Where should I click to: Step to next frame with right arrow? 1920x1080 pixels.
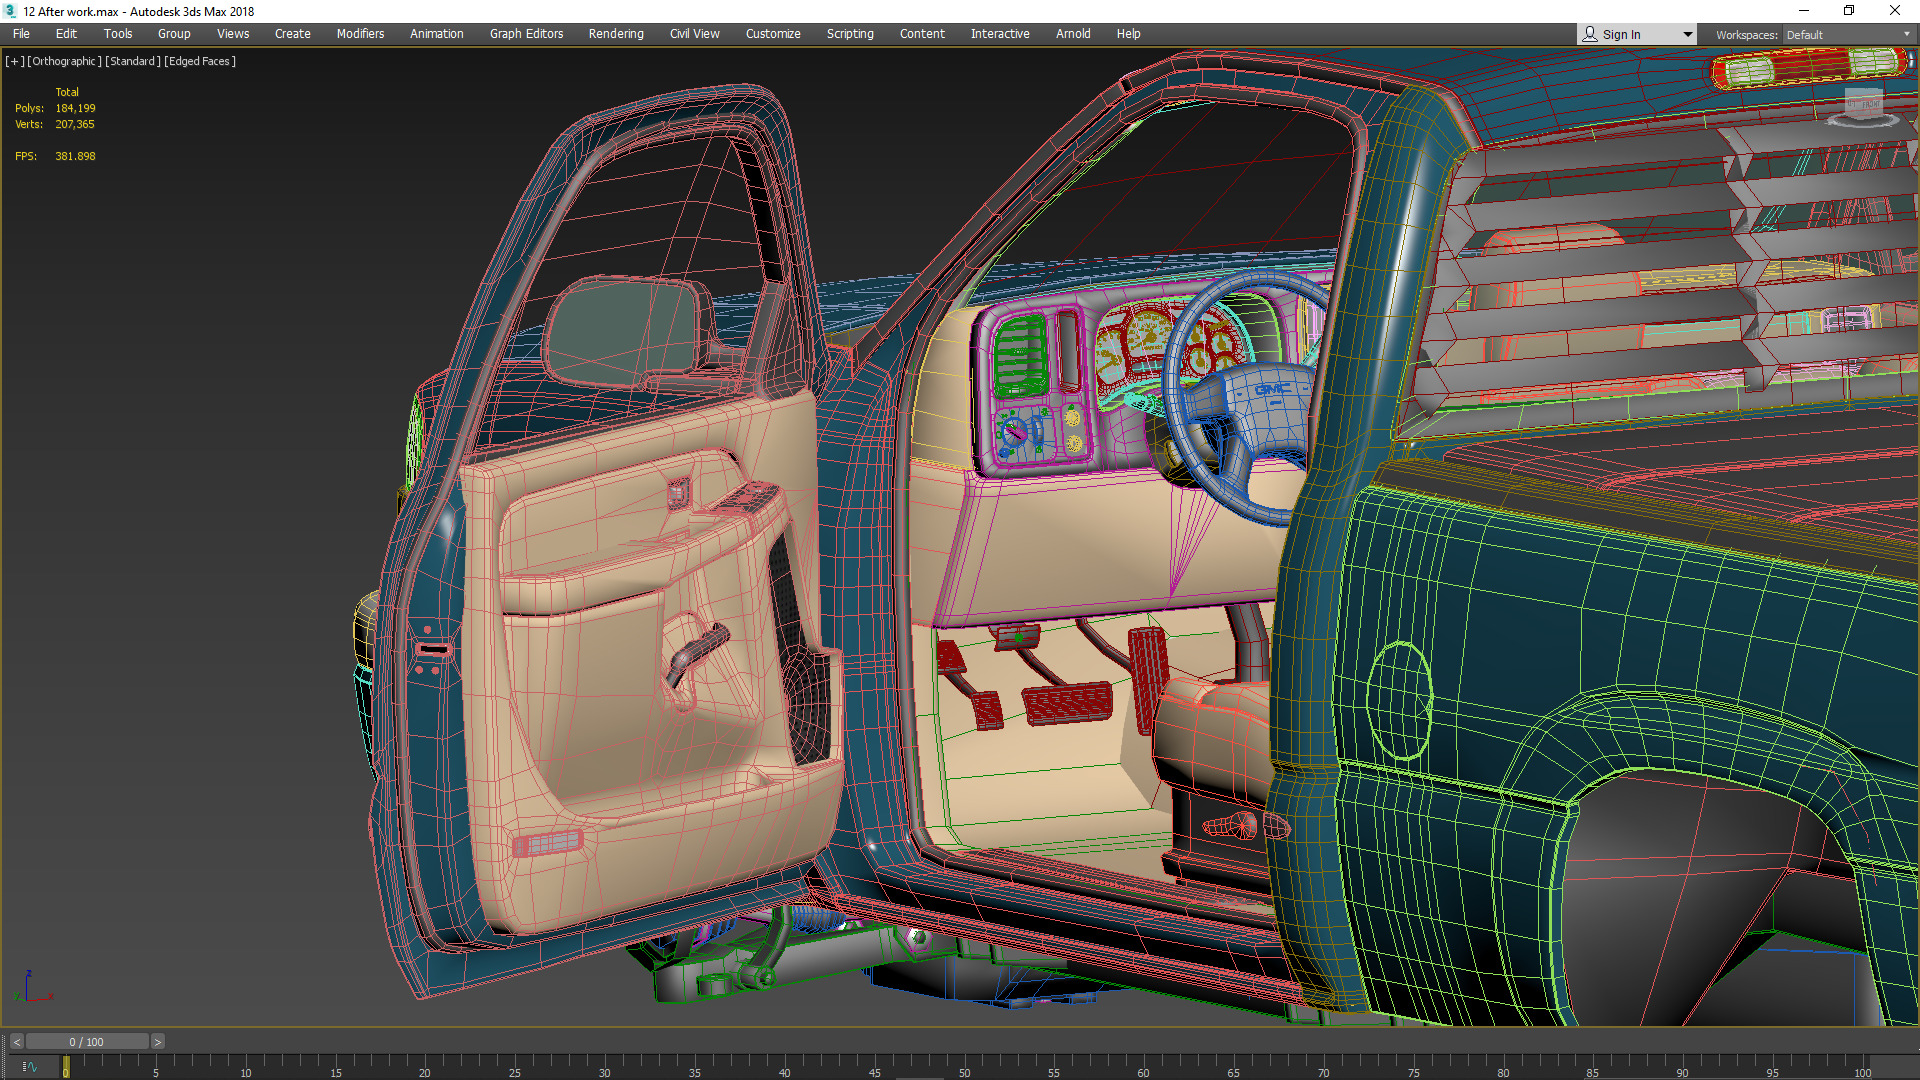click(157, 1042)
